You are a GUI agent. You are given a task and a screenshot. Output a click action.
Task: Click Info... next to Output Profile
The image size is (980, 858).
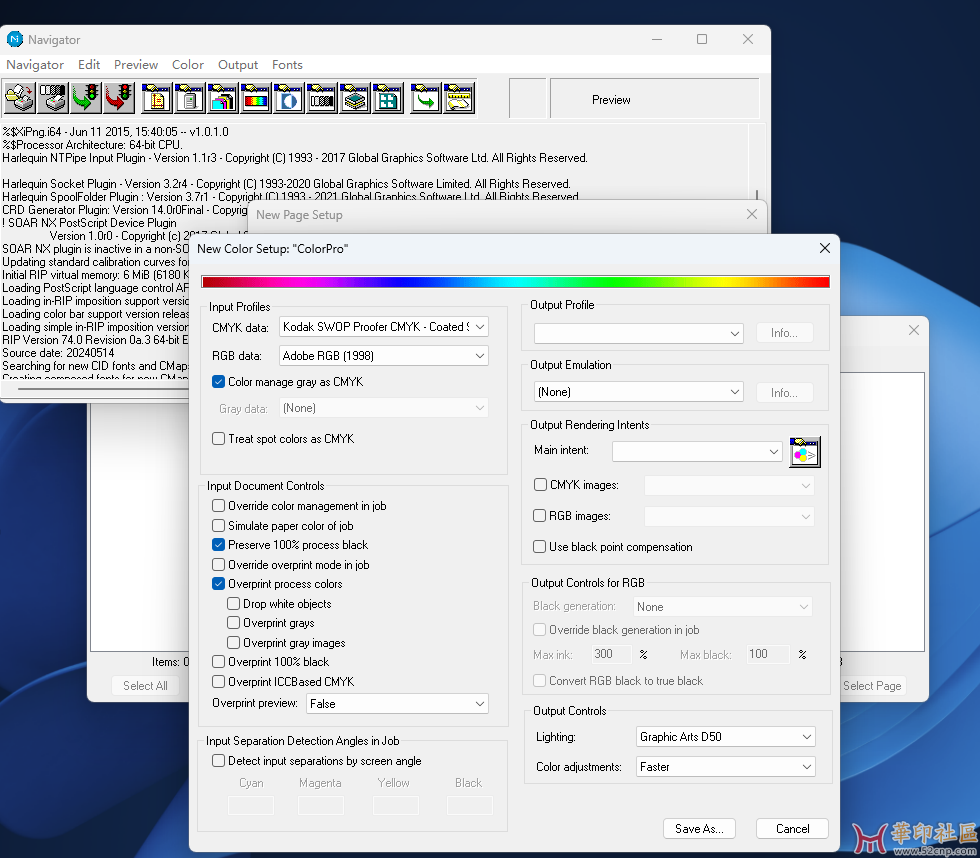coord(784,333)
